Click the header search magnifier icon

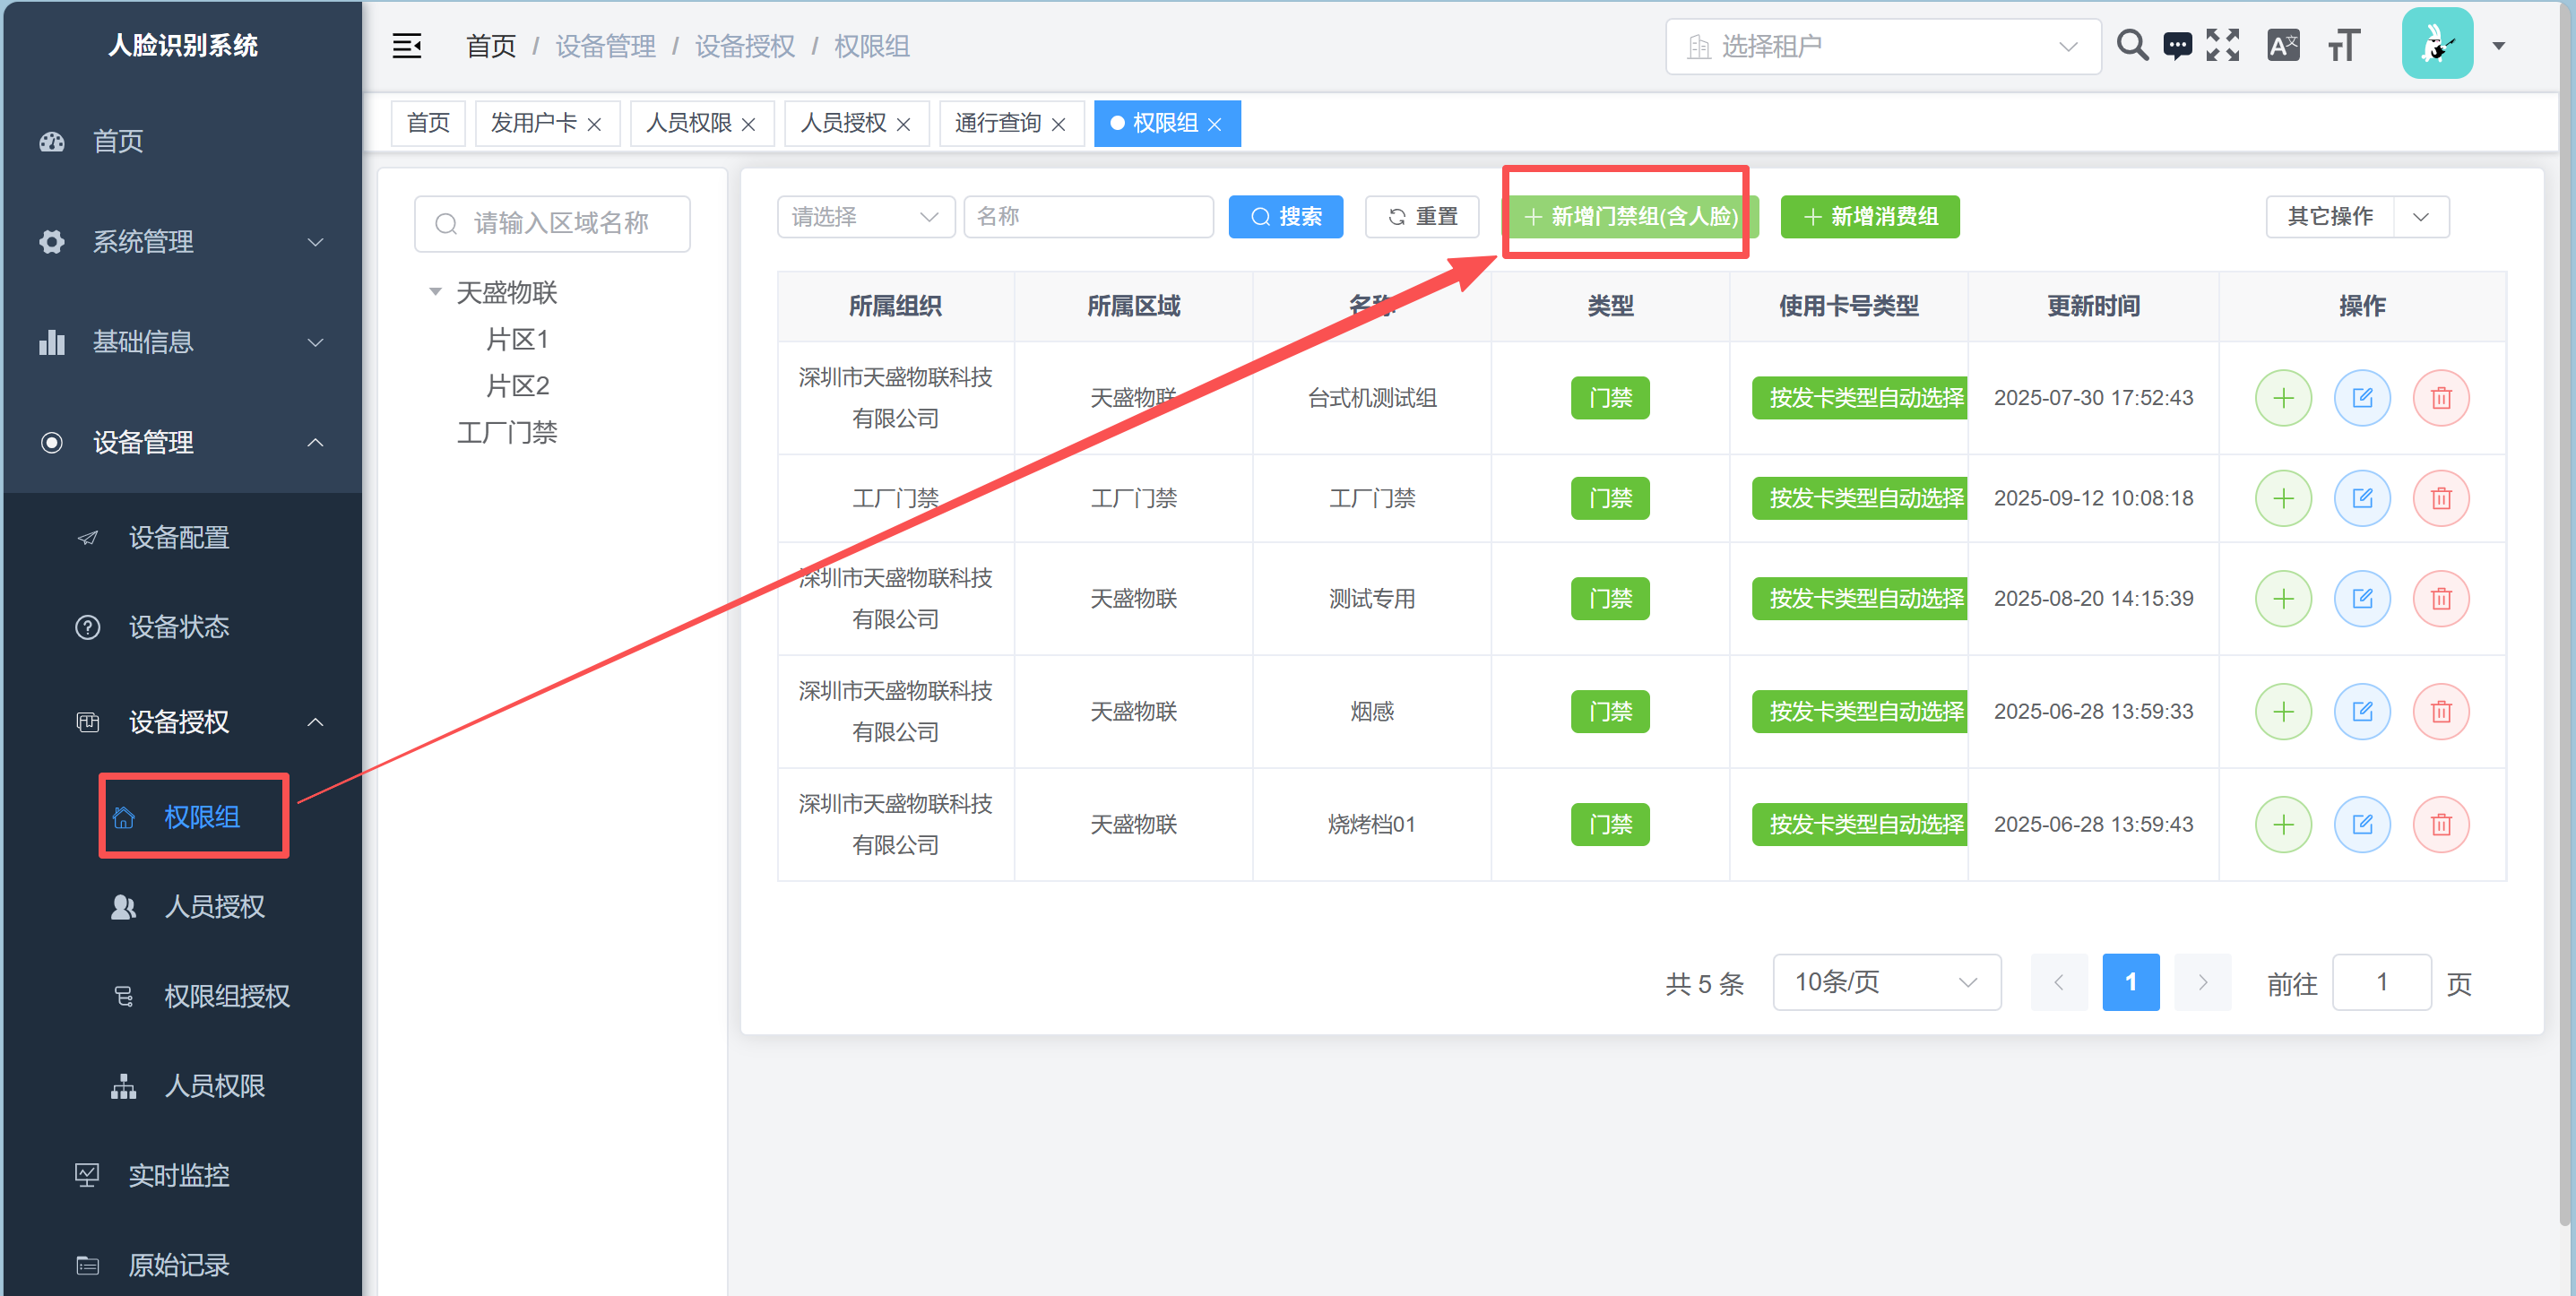[2131, 46]
